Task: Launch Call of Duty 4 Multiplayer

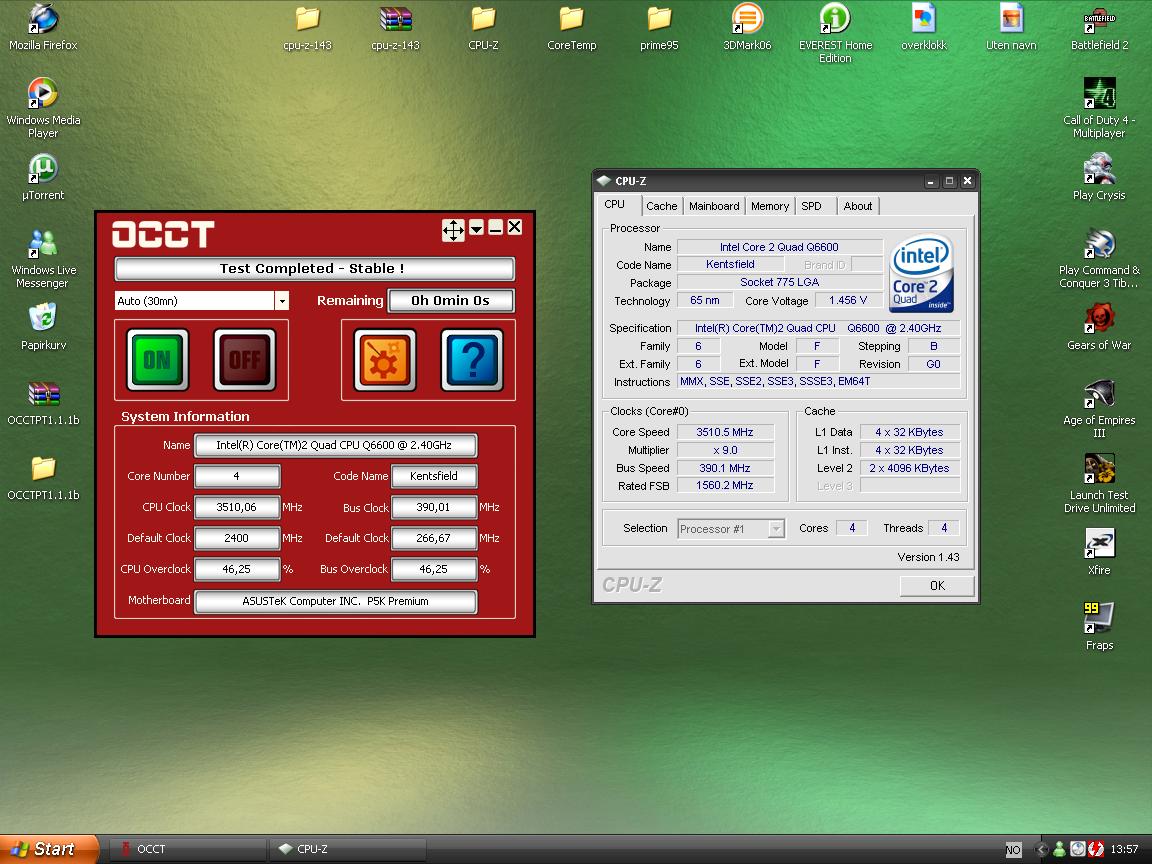Action: coord(1099,107)
